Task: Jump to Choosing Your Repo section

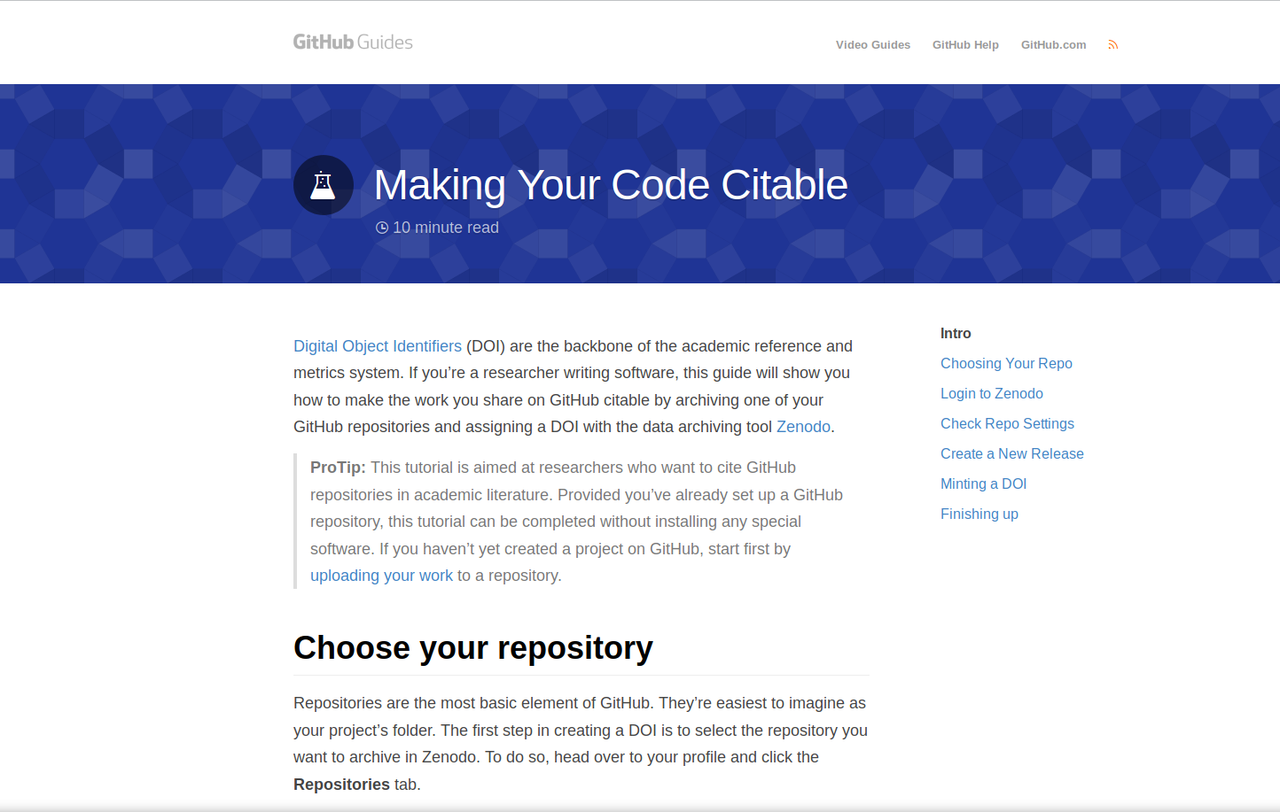Action: point(1006,363)
